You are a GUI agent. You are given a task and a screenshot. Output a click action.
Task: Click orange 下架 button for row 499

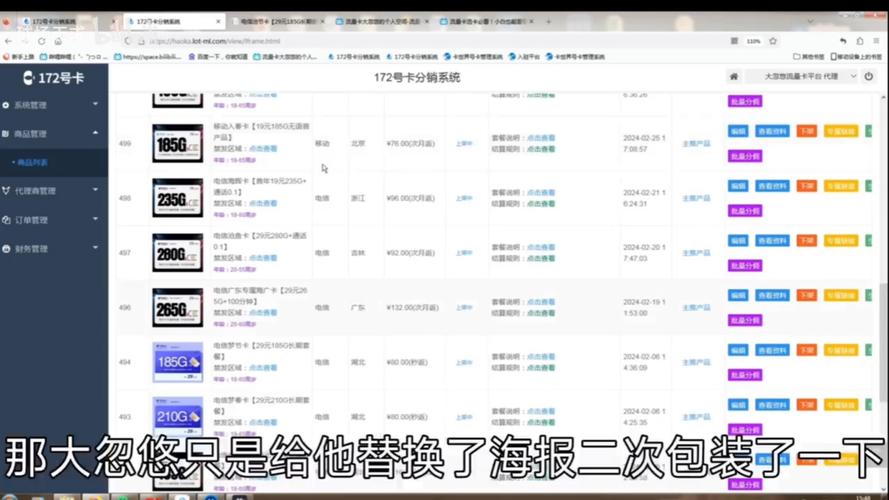[806, 131]
